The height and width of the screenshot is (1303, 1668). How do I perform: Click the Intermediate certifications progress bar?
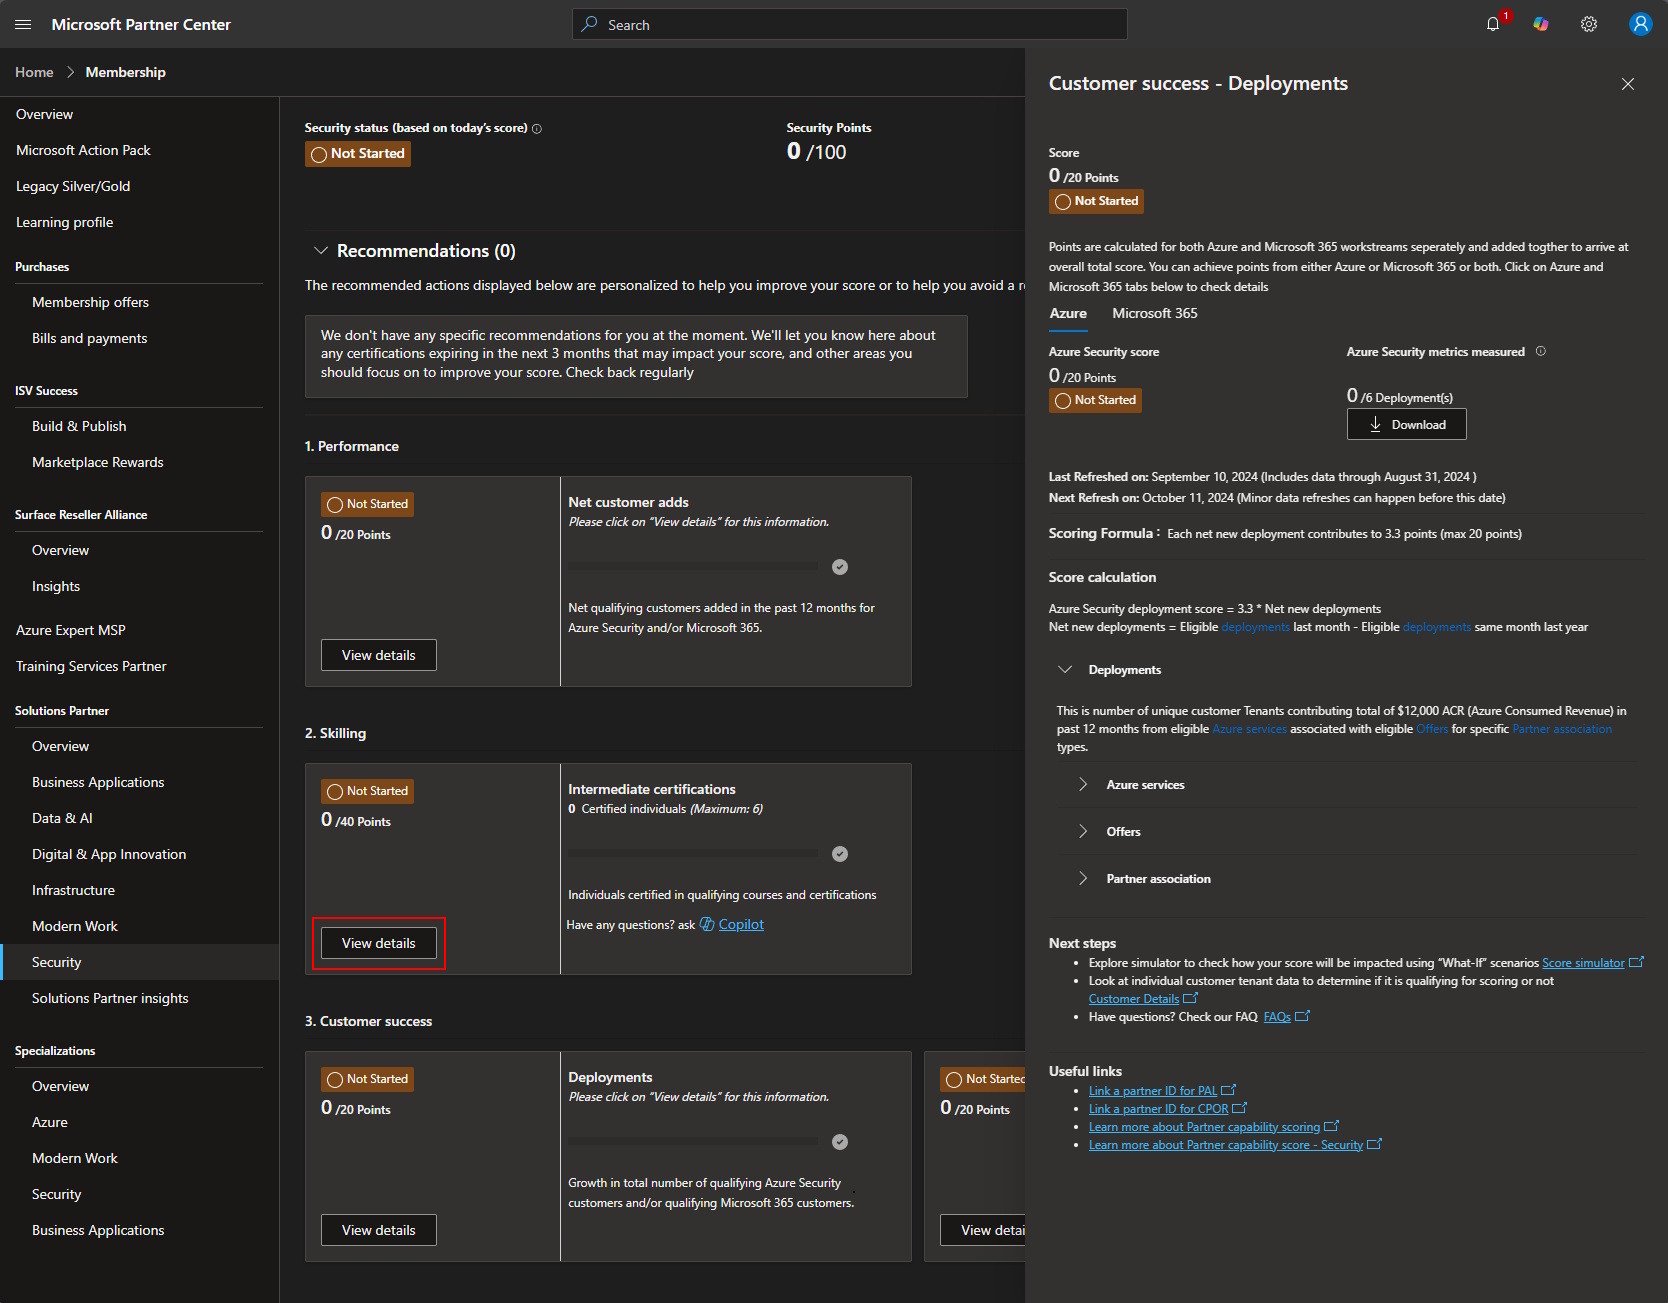pyautogui.click(x=693, y=854)
